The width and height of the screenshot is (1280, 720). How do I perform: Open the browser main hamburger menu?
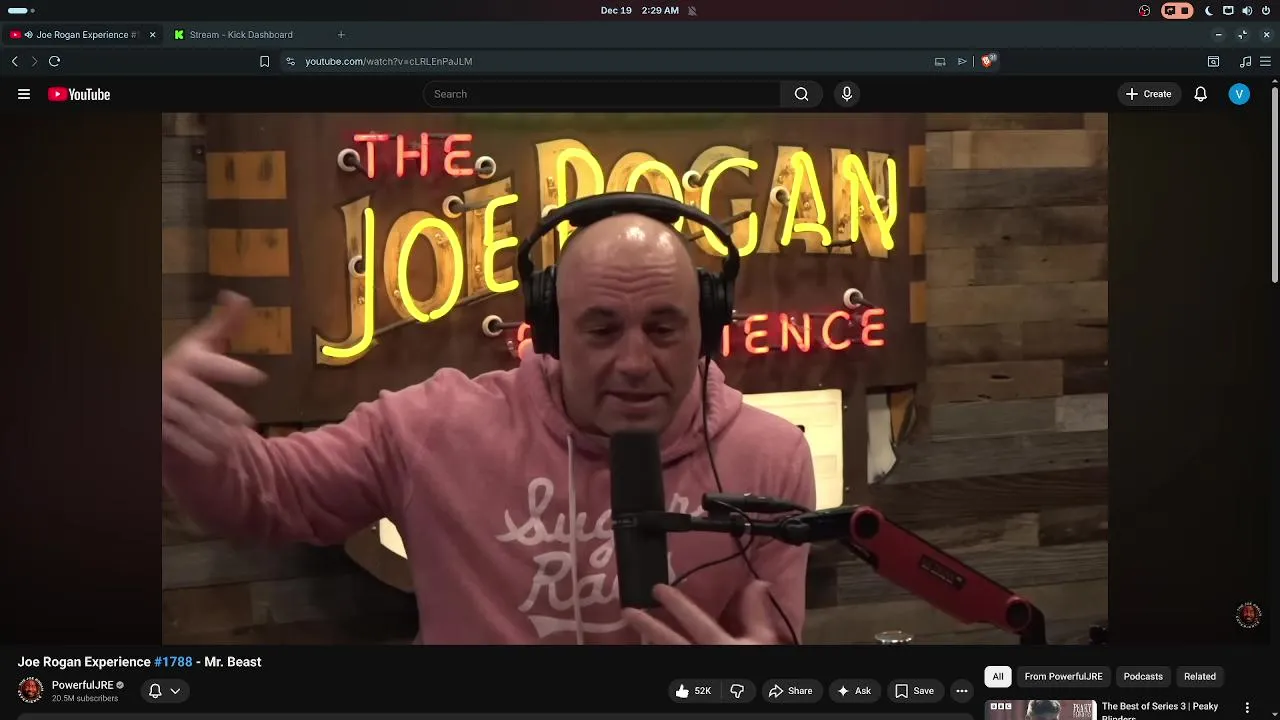point(1265,61)
